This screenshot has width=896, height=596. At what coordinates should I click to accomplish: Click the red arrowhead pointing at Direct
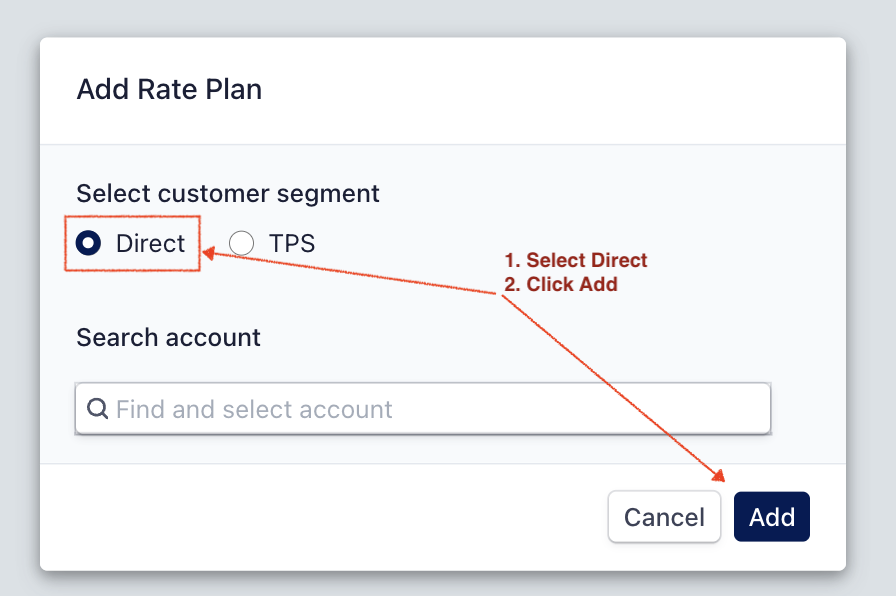coord(209,253)
